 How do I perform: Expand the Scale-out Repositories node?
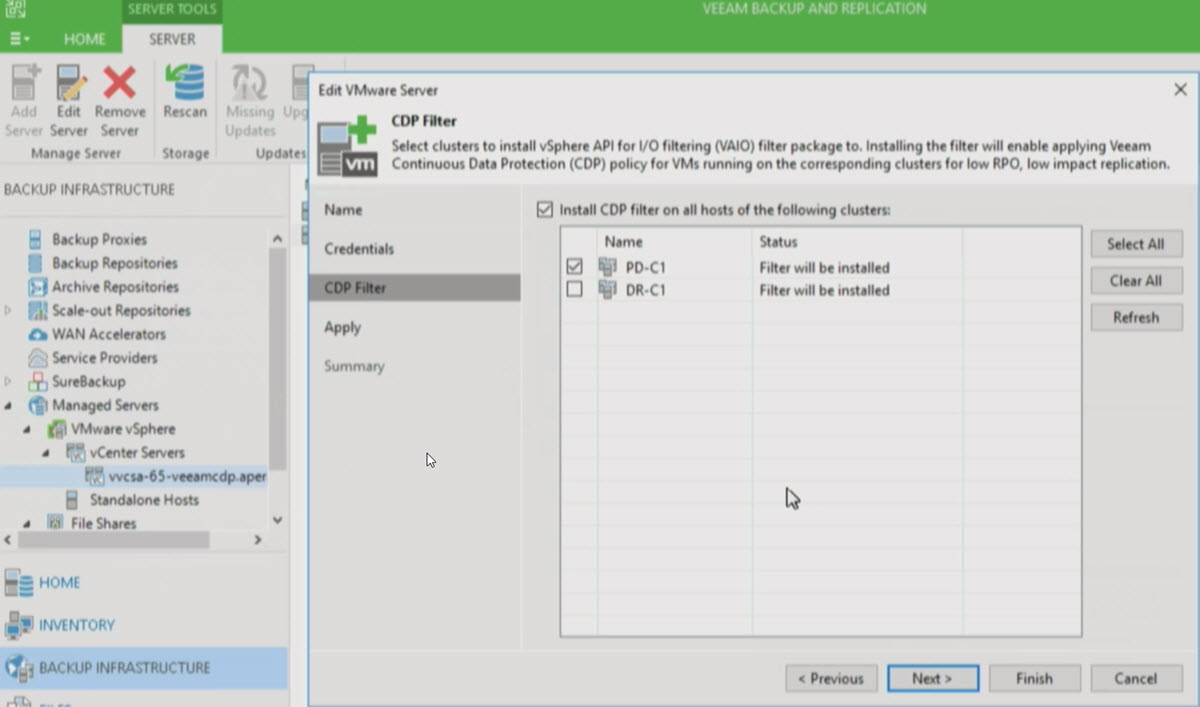tap(8, 310)
